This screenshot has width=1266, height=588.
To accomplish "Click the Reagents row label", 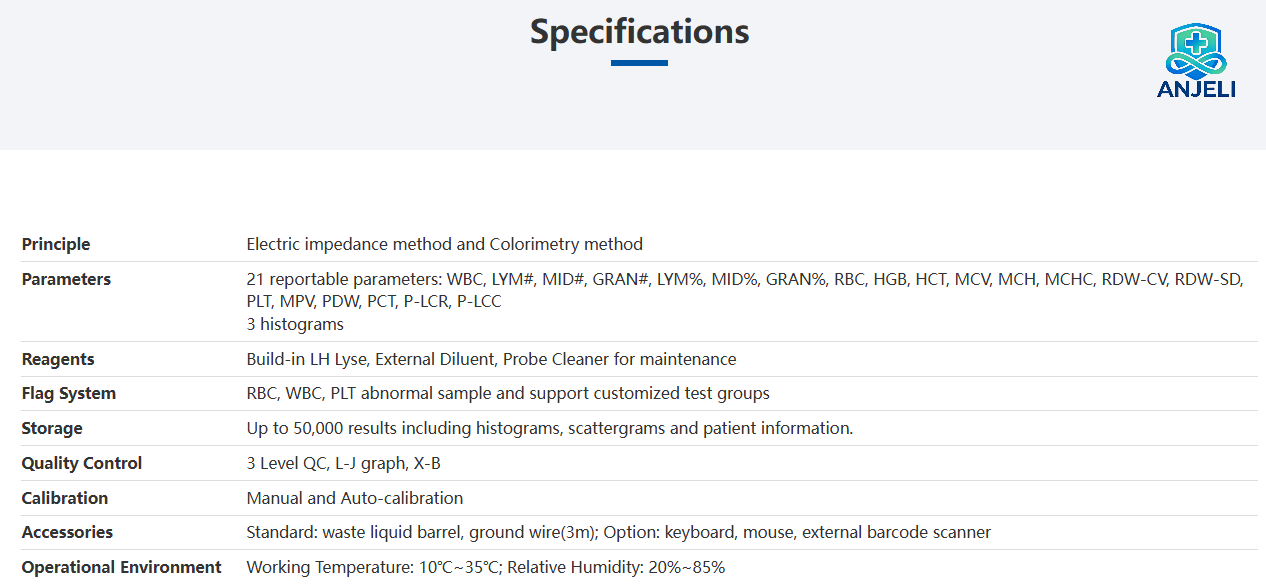I will (58, 359).
